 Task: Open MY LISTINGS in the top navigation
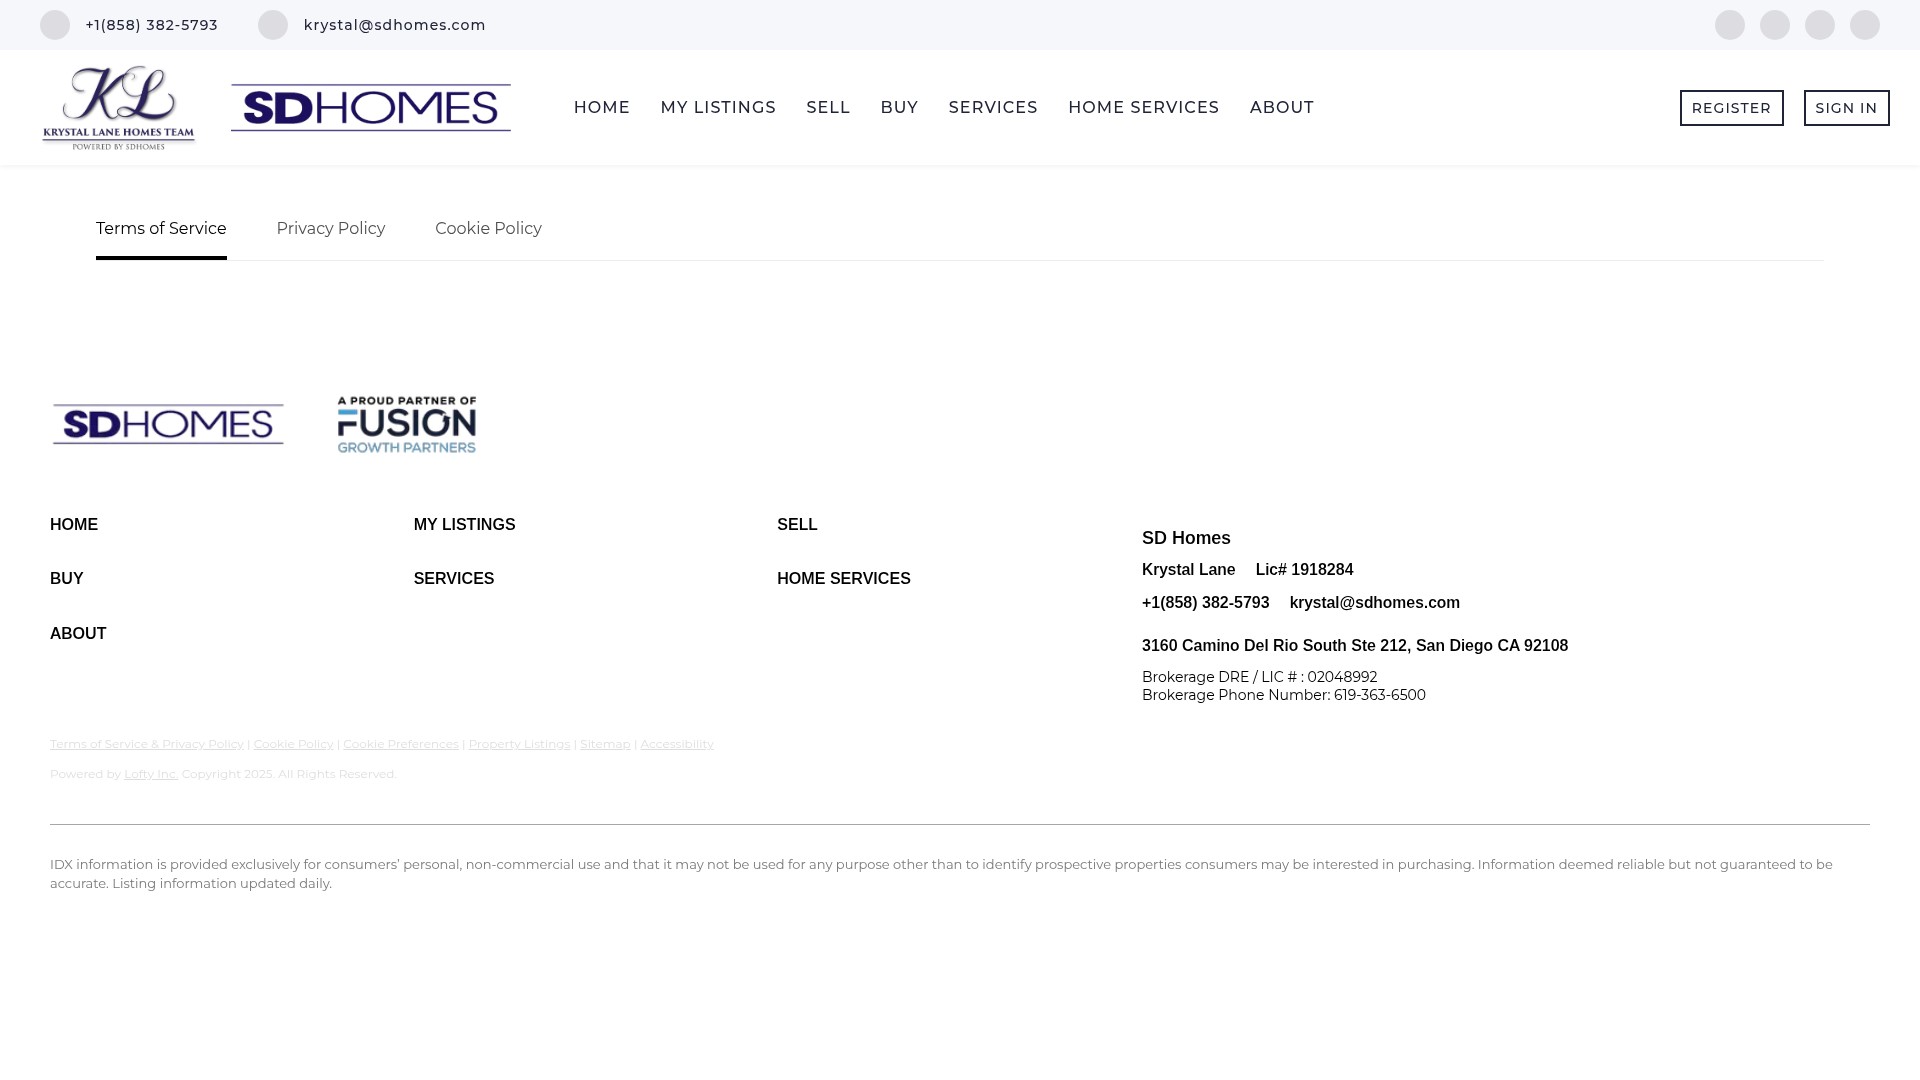[718, 108]
